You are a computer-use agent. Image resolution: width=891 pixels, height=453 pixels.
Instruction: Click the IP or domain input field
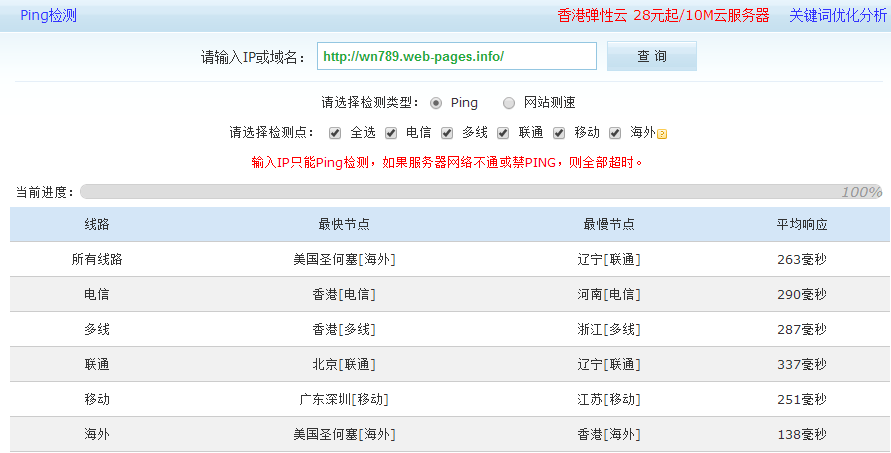(x=456, y=57)
